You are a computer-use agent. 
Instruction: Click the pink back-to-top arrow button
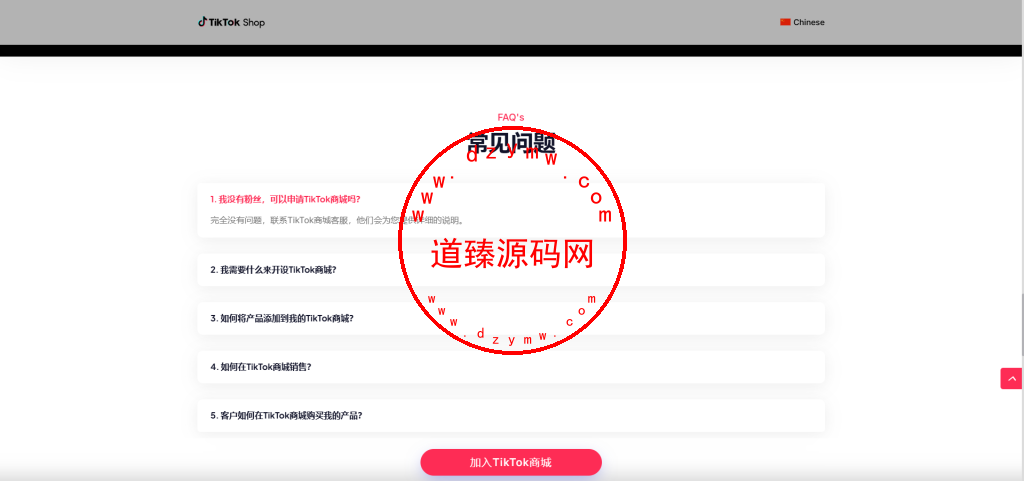[x=1011, y=379]
